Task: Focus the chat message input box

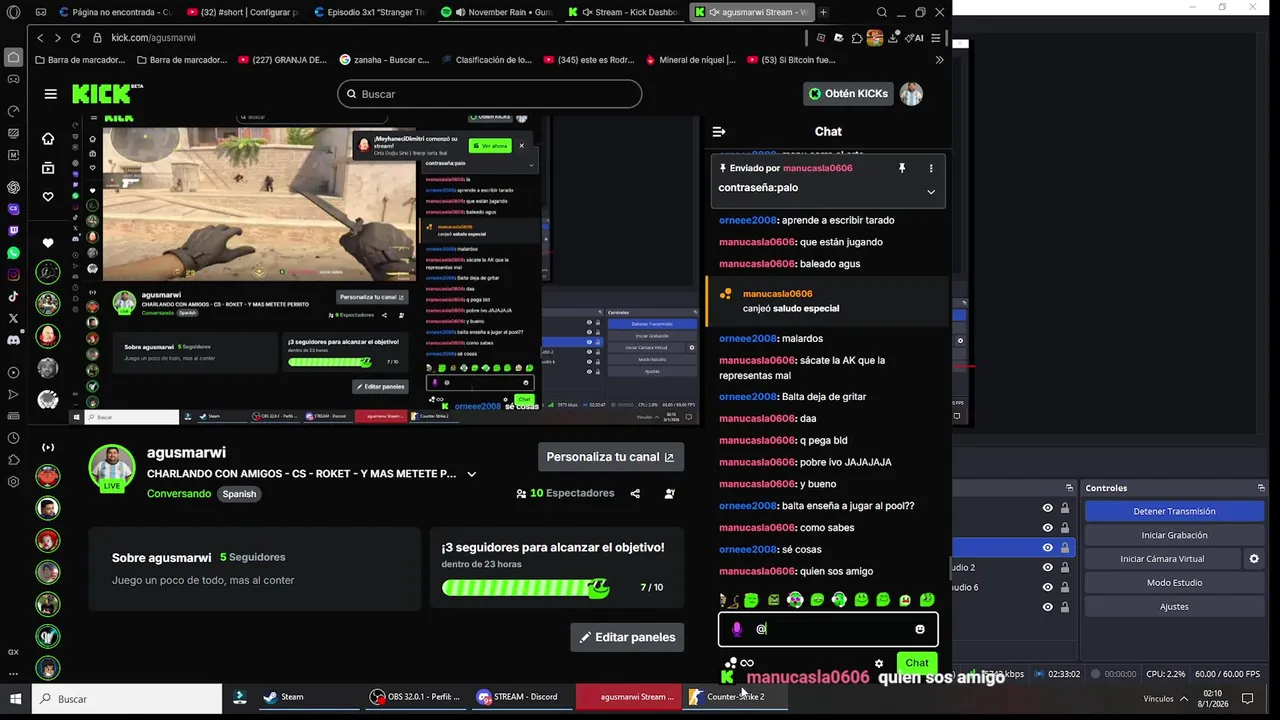Action: [828, 629]
